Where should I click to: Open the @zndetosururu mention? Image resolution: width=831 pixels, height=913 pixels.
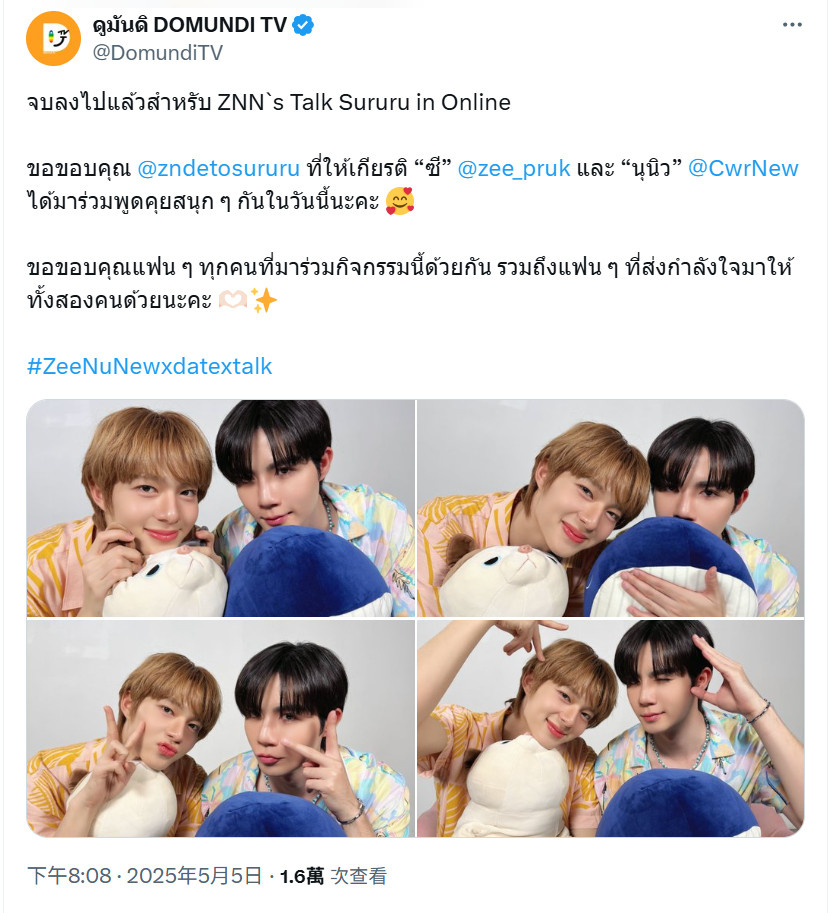click(218, 168)
